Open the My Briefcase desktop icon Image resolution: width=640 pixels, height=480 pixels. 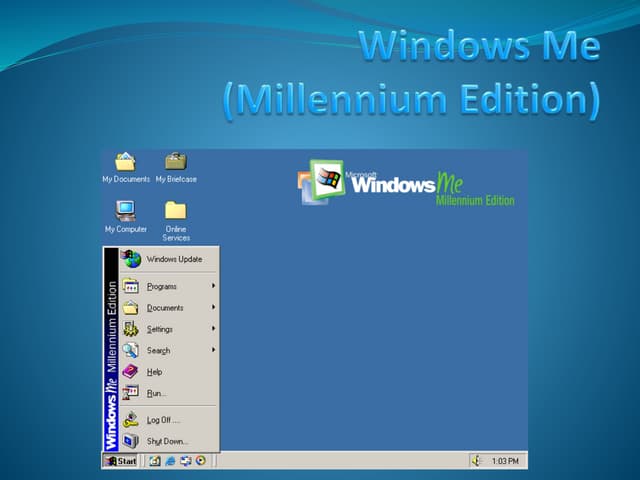(176, 162)
